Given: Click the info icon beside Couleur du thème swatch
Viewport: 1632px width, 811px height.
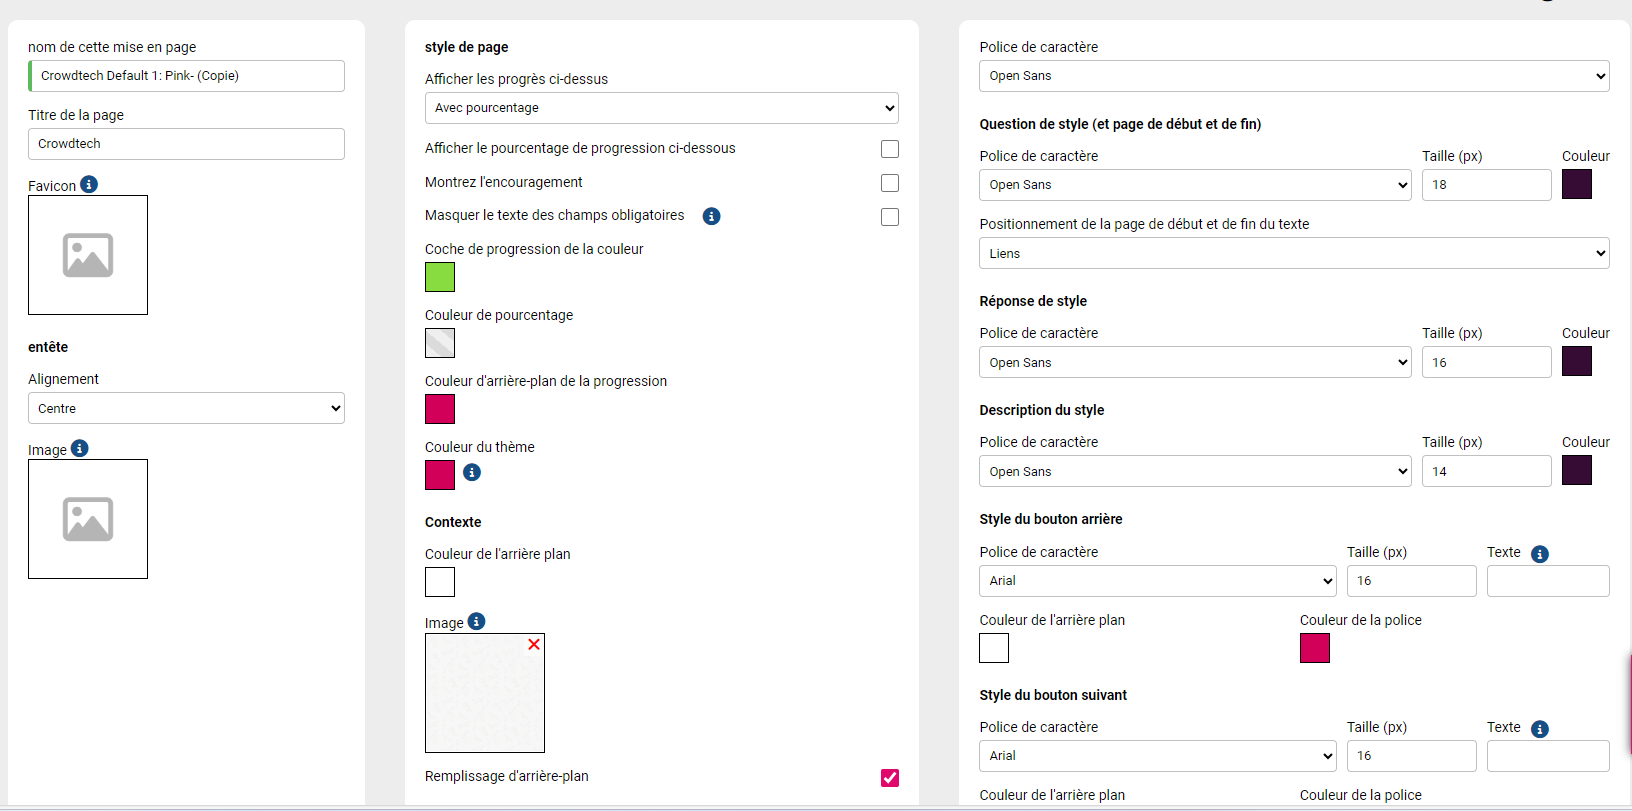Looking at the screenshot, I should pos(472,472).
